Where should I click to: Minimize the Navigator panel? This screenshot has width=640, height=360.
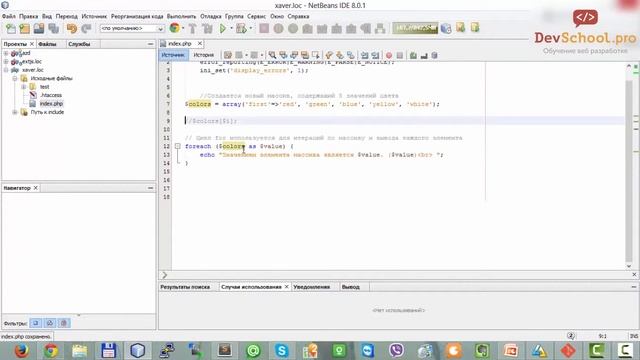[x=151, y=188]
